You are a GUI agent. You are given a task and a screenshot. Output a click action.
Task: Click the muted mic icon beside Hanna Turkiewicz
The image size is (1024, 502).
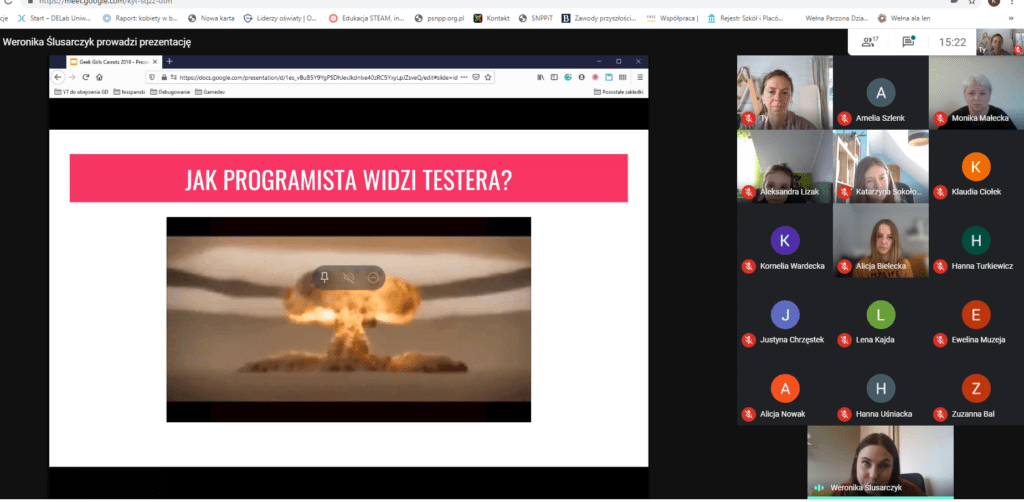coord(940,266)
